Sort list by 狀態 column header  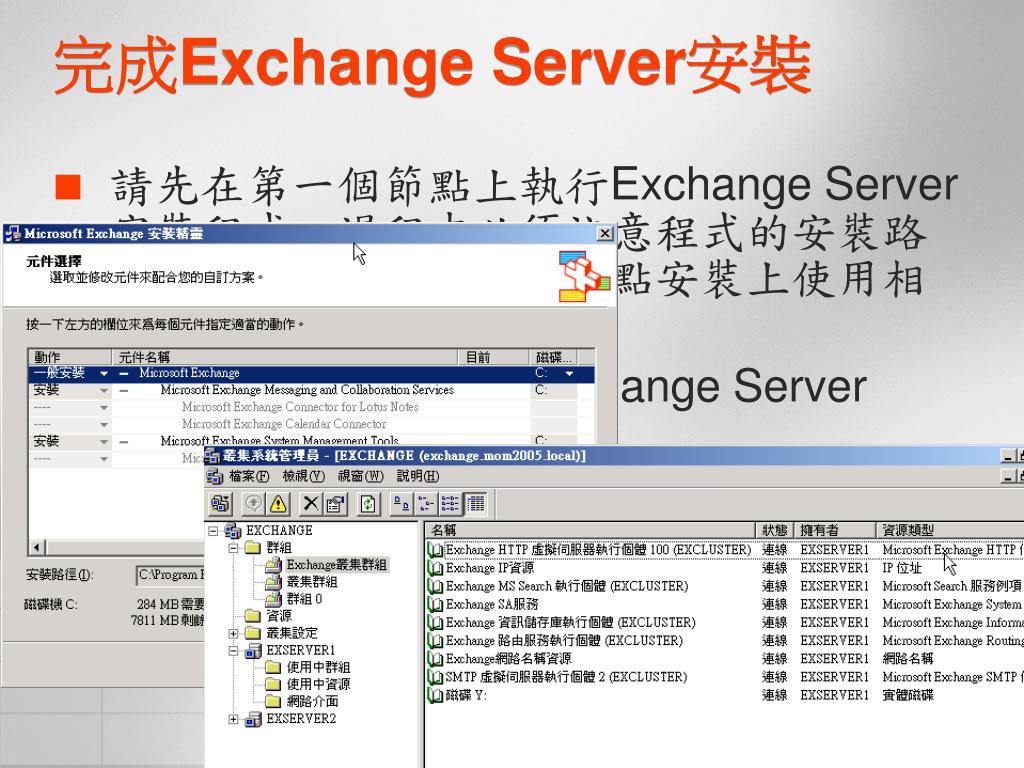point(775,530)
